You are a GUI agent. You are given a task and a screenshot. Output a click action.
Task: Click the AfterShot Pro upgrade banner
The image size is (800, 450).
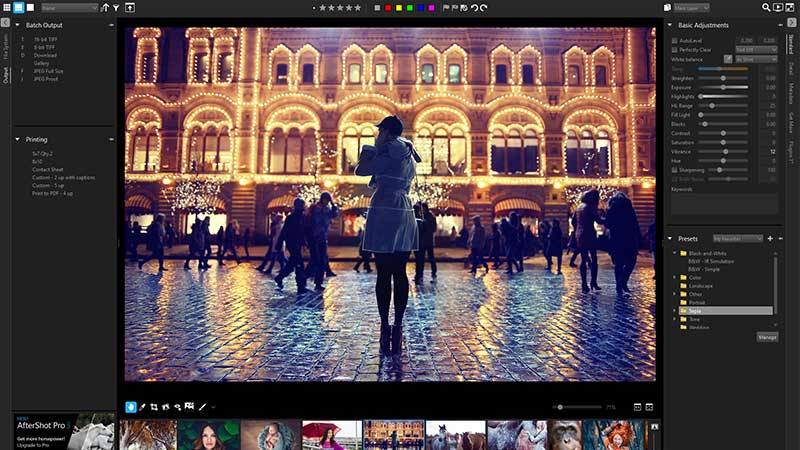(64, 431)
